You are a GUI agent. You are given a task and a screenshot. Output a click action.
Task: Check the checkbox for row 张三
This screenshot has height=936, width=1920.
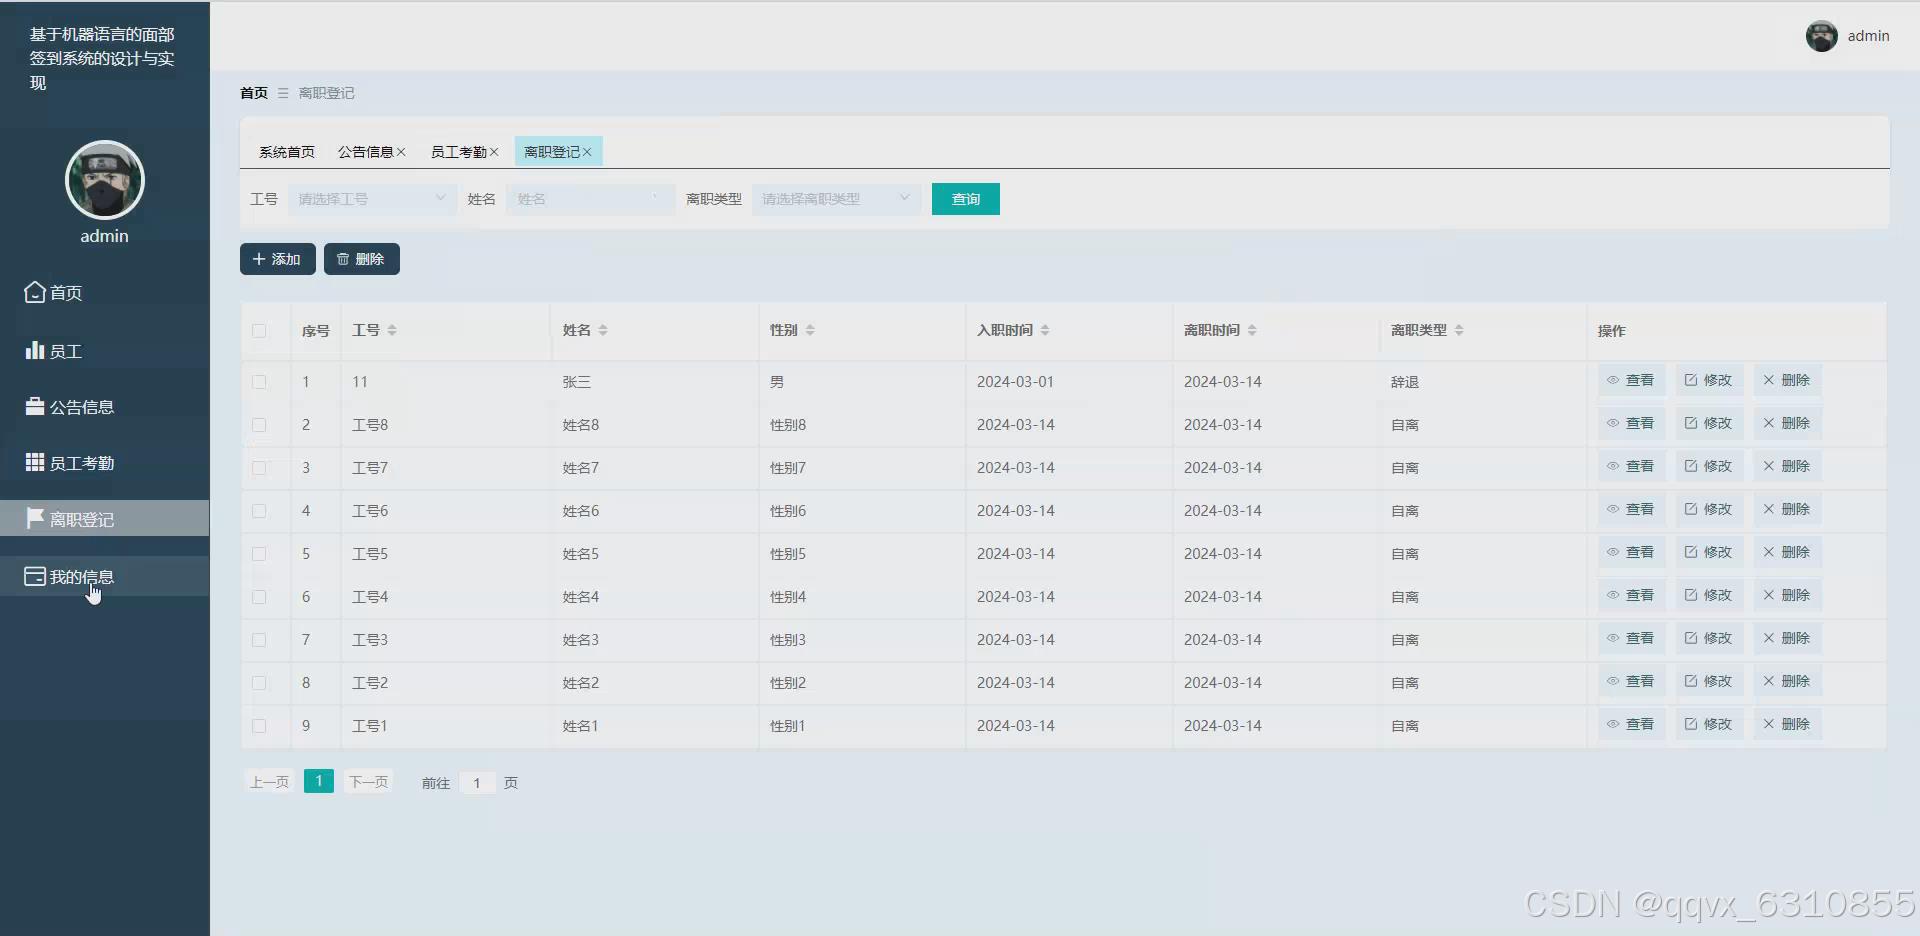tap(259, 382)
